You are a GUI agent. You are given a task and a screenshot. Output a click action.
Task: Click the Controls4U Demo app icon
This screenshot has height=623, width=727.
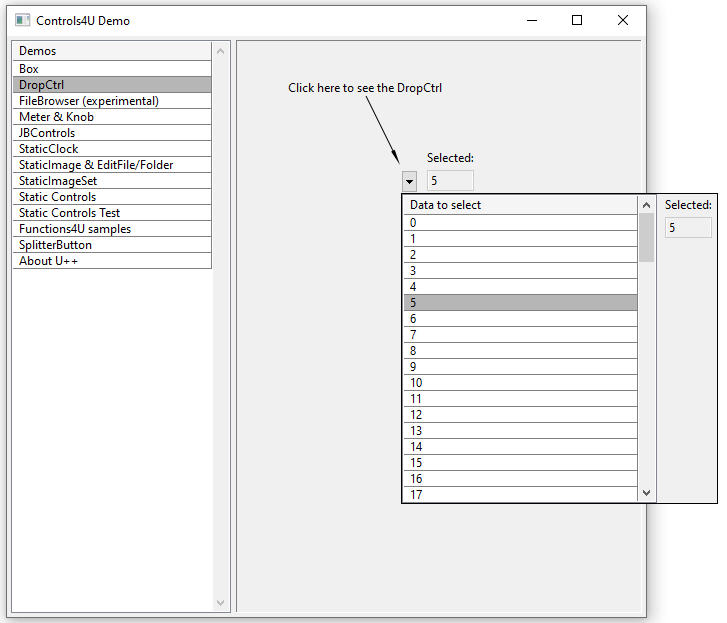pyautogui.click(x=23, y=20)
